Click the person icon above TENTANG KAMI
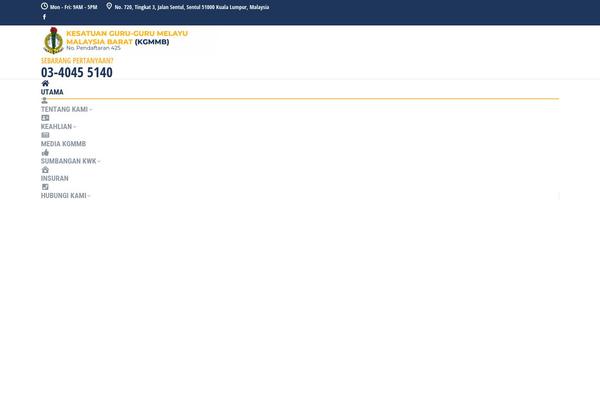The width and height of the screenshot is (600, 400). point(44,101)
